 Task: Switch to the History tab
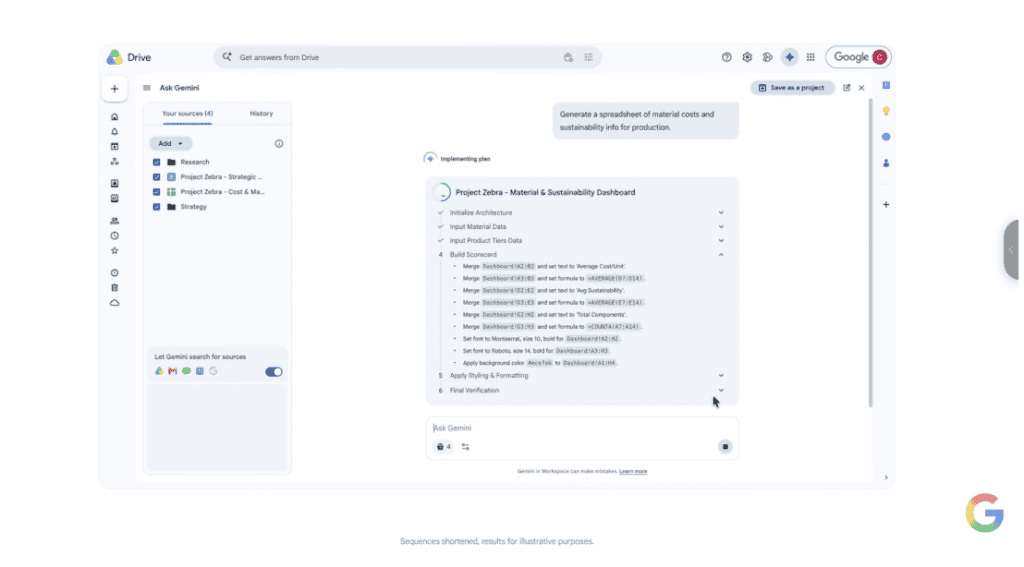click(x=261, y=114)
